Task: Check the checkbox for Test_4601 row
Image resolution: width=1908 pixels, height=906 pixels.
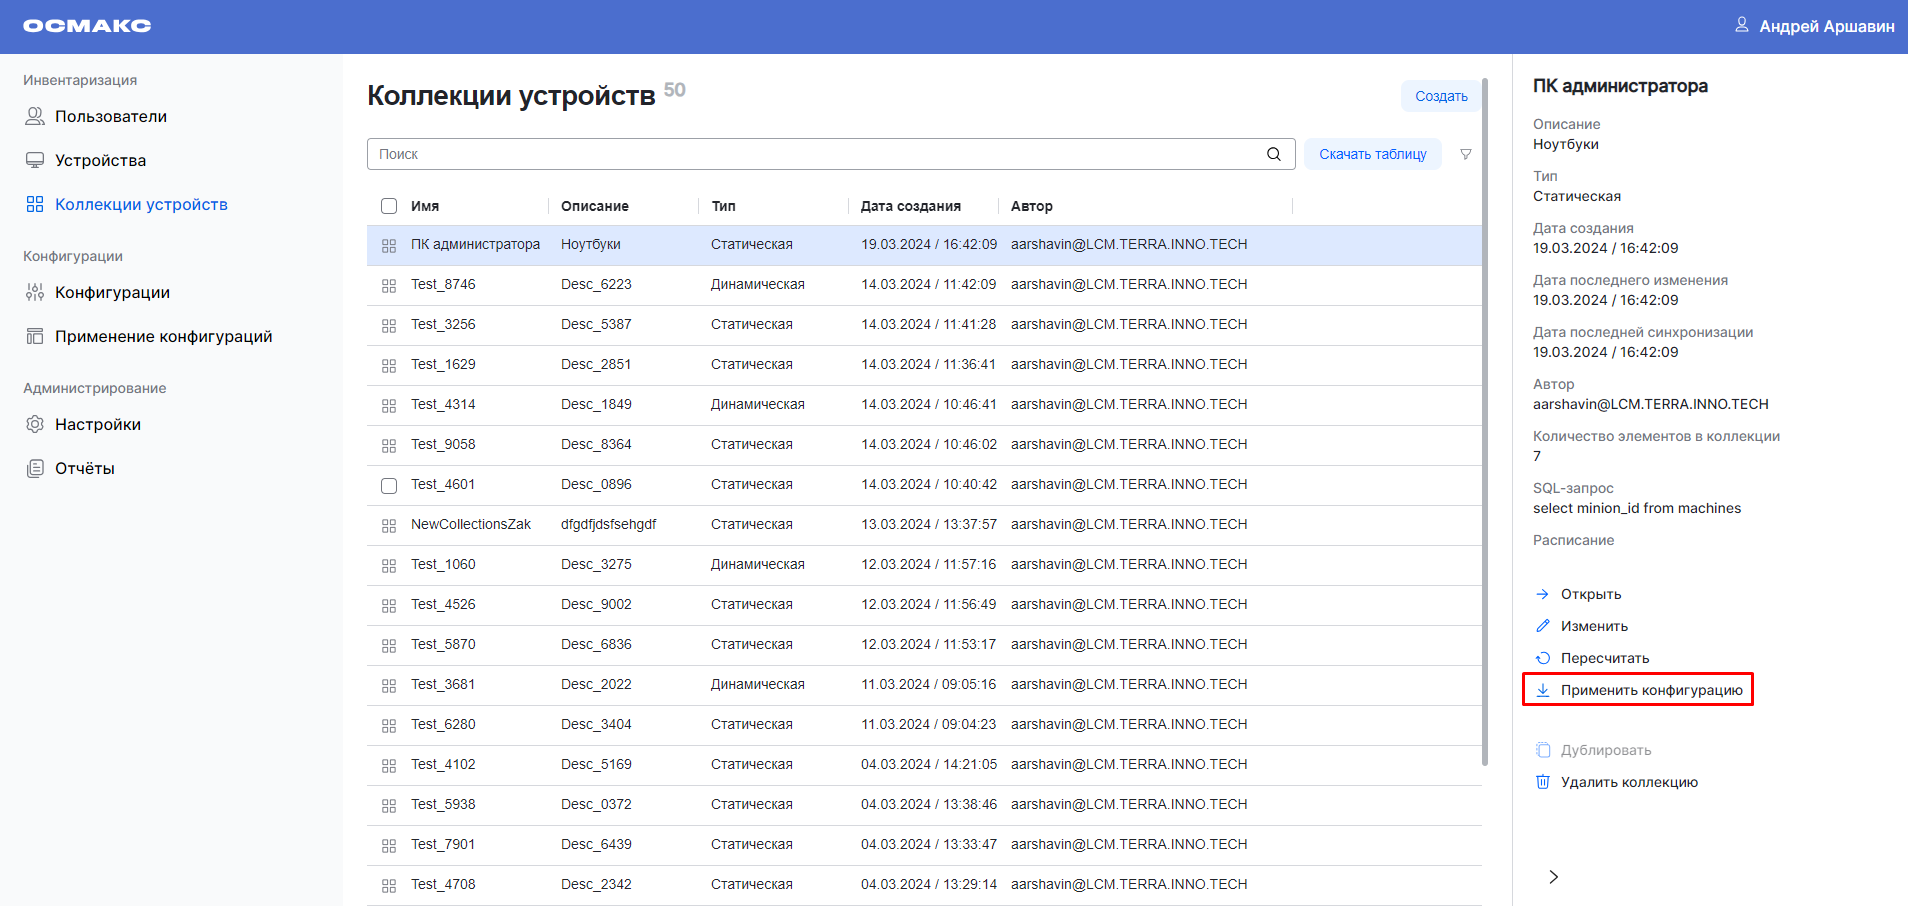Action: coord(389,485)
